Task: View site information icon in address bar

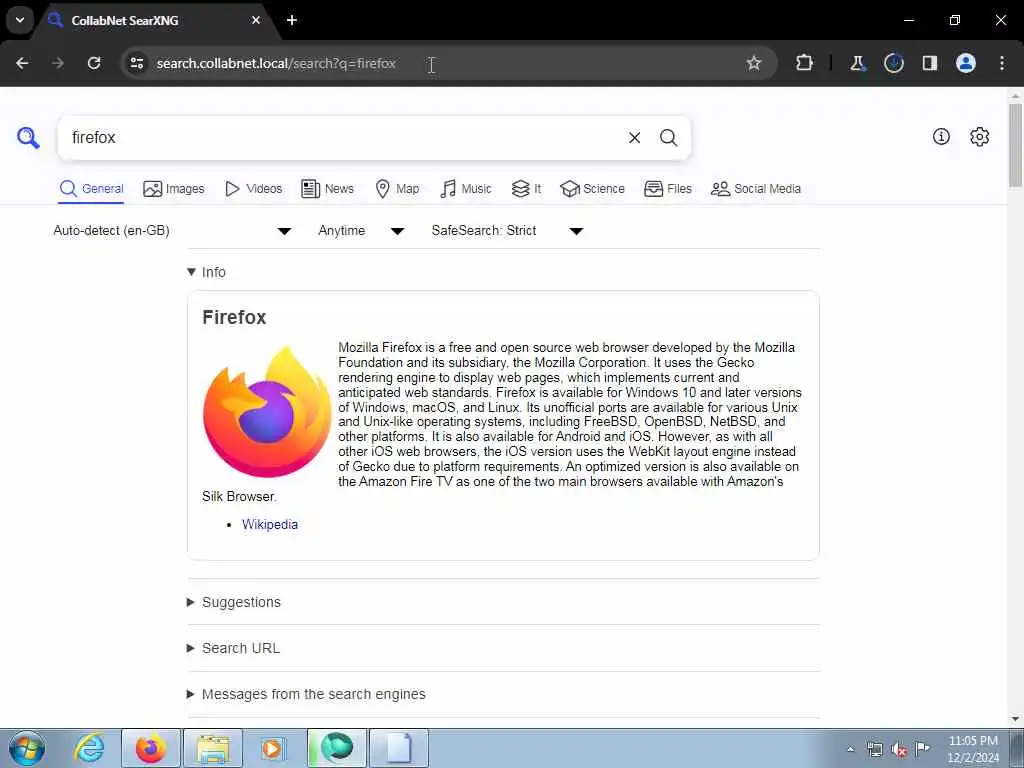Action: tap(136, 63)
